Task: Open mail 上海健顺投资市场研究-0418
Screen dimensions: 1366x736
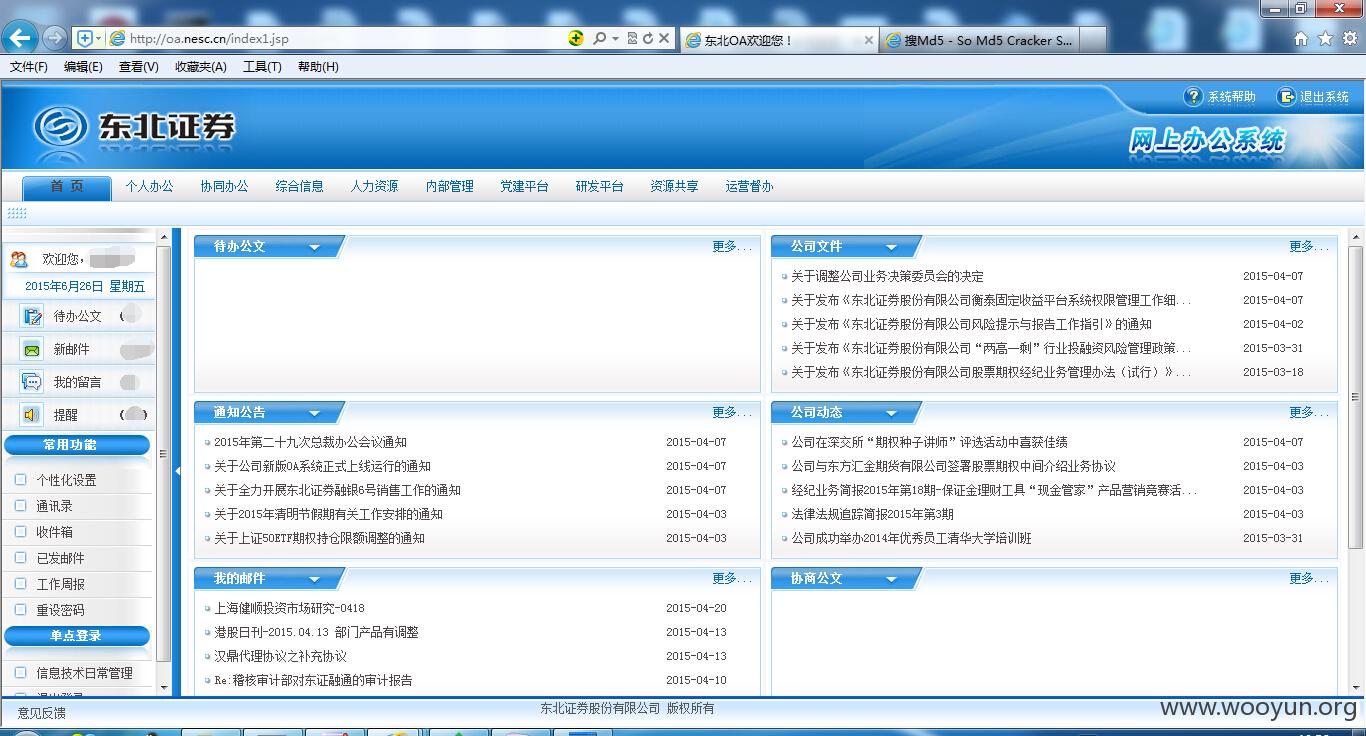Action: pyautogui.click(x=289, y=608)
